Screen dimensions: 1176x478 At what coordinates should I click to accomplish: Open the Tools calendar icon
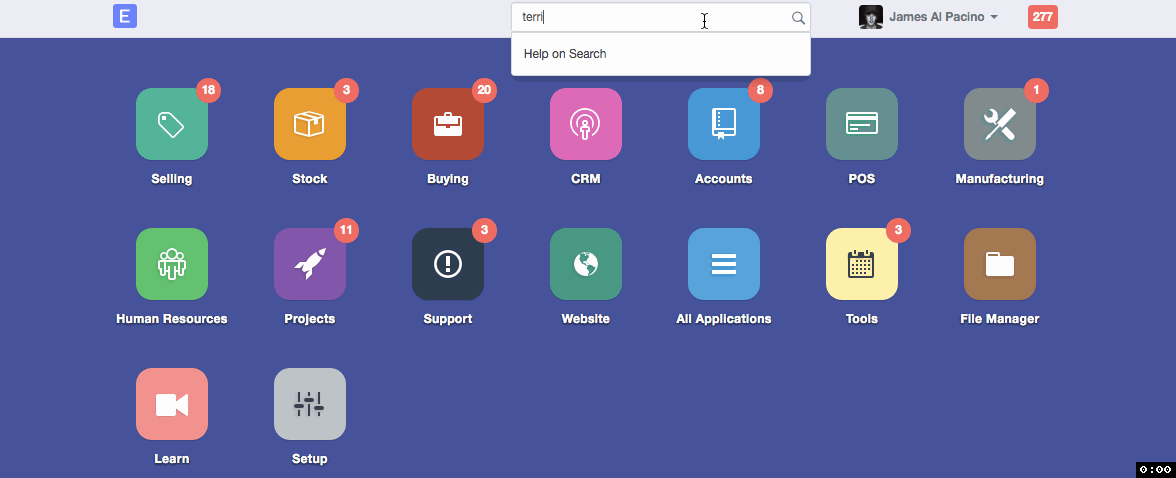tap(862, 264)
